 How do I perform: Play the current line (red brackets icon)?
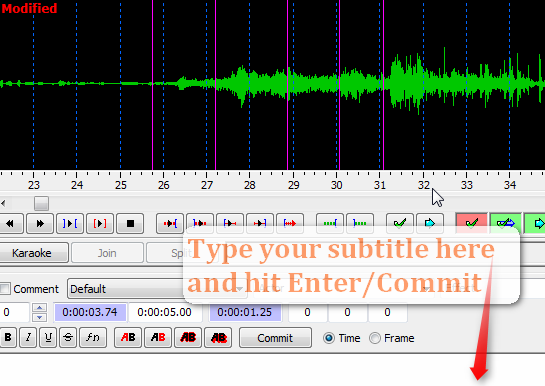100,223
